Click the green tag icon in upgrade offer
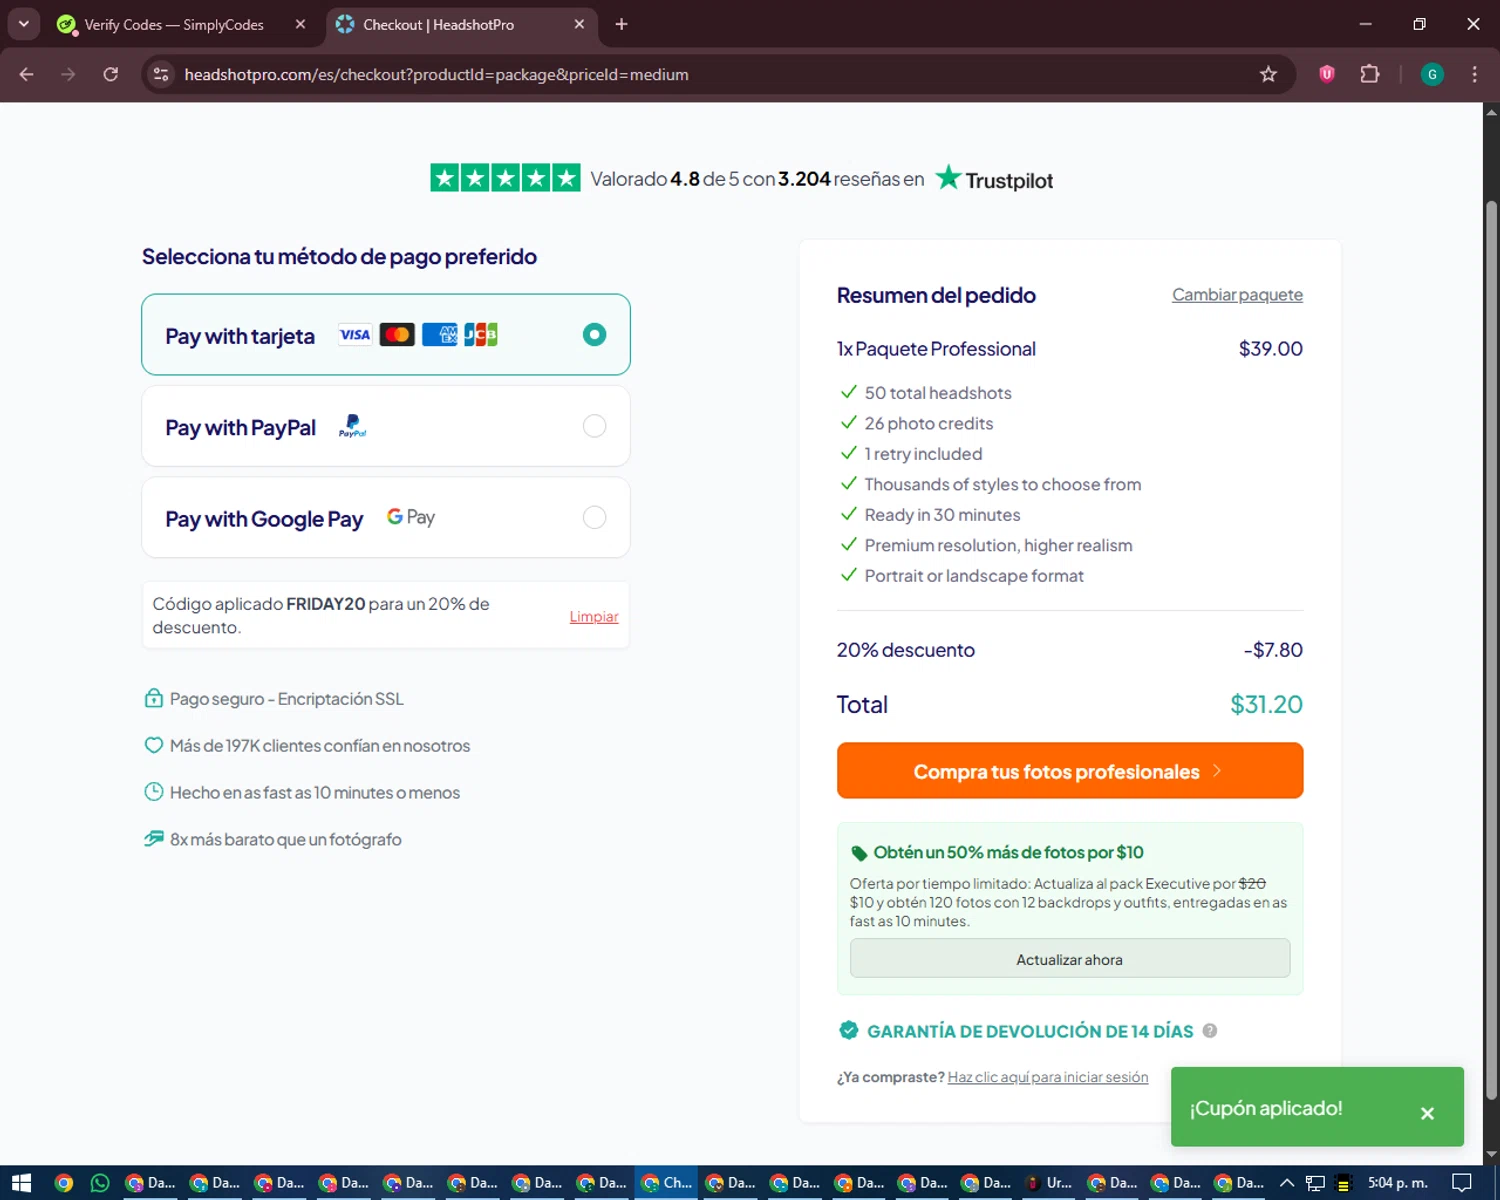The image size is (1500, 1200). 859,853
